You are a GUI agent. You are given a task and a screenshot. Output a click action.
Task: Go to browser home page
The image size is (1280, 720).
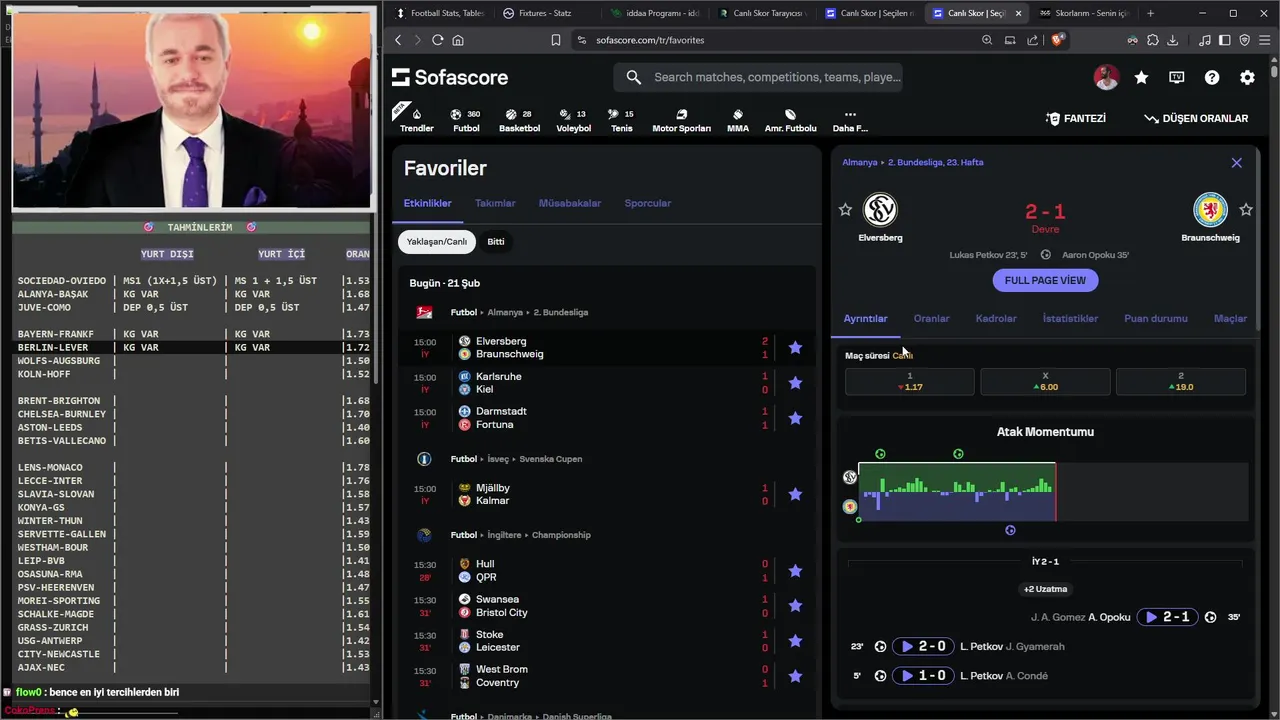(x=458, y=40)
